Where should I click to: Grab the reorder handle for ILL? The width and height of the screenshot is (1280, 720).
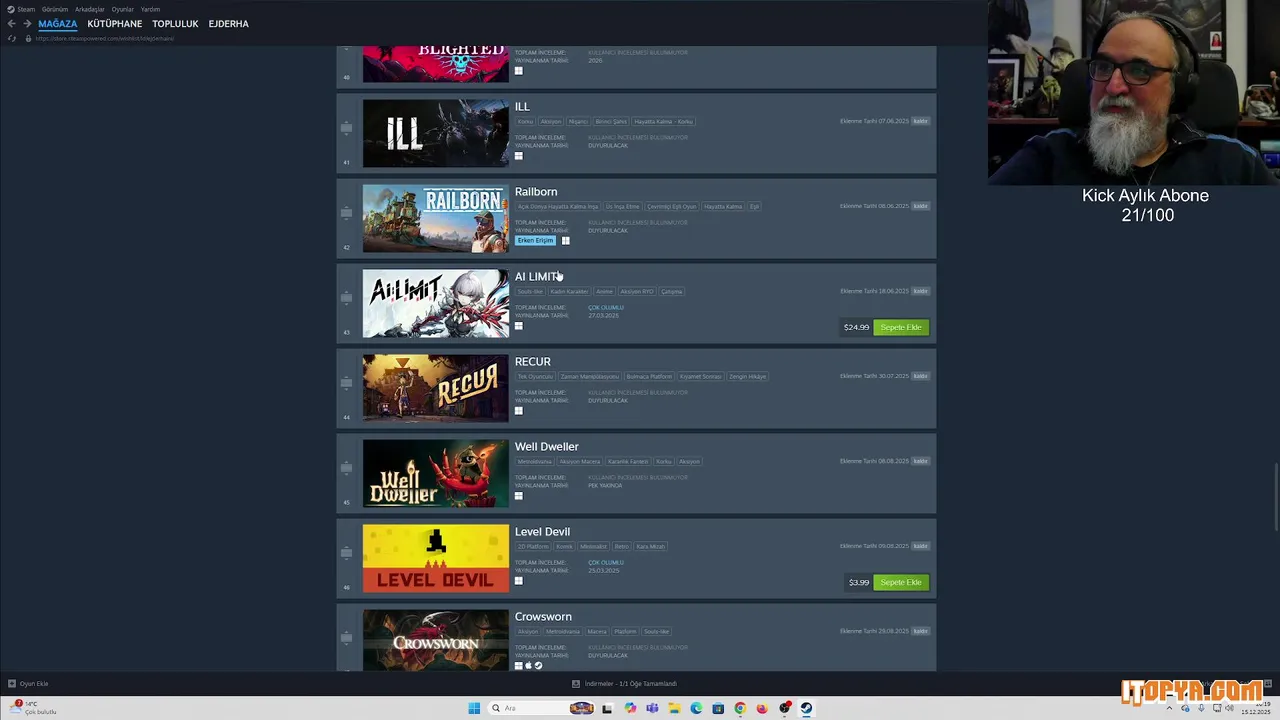pos(346,128)
